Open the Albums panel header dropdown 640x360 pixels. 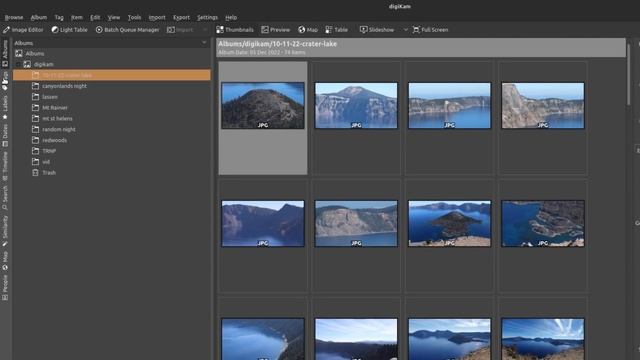[x=204, y=43]
